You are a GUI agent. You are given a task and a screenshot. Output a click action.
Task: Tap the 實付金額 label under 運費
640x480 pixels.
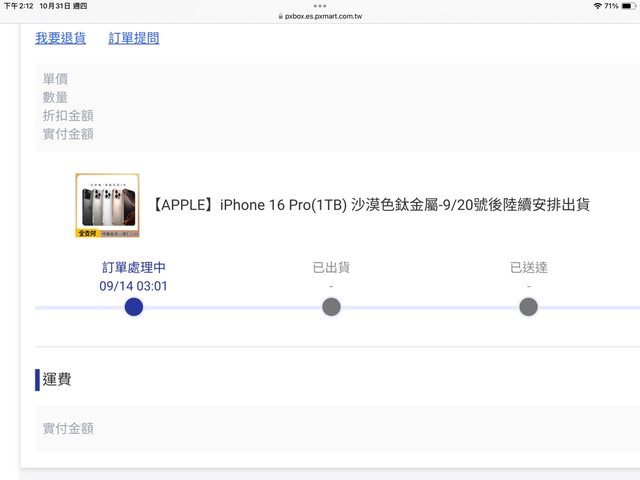68,429
